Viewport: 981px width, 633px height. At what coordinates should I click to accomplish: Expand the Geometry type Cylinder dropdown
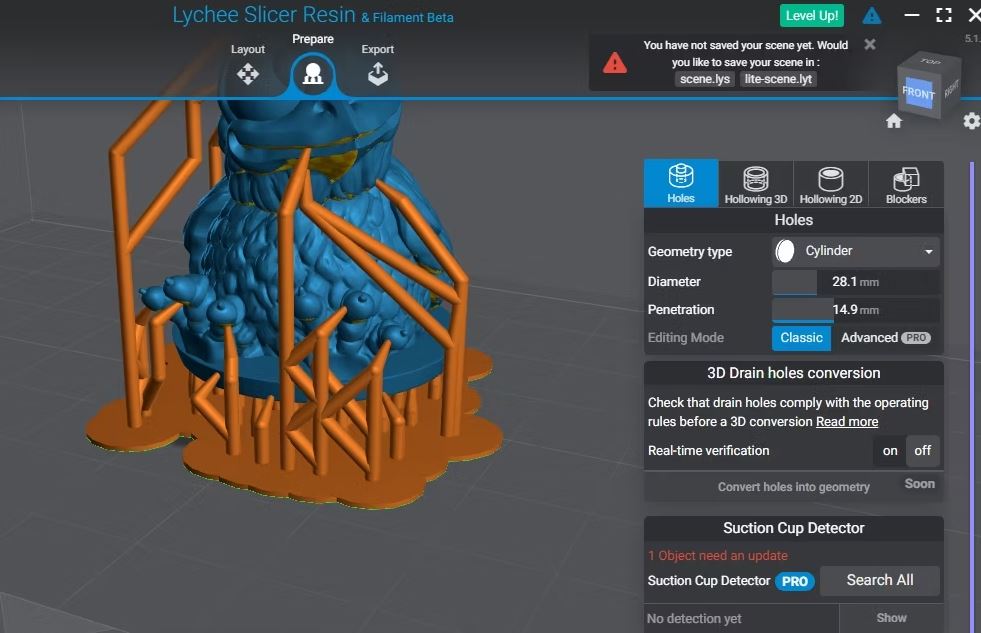[x=855, y=251]
